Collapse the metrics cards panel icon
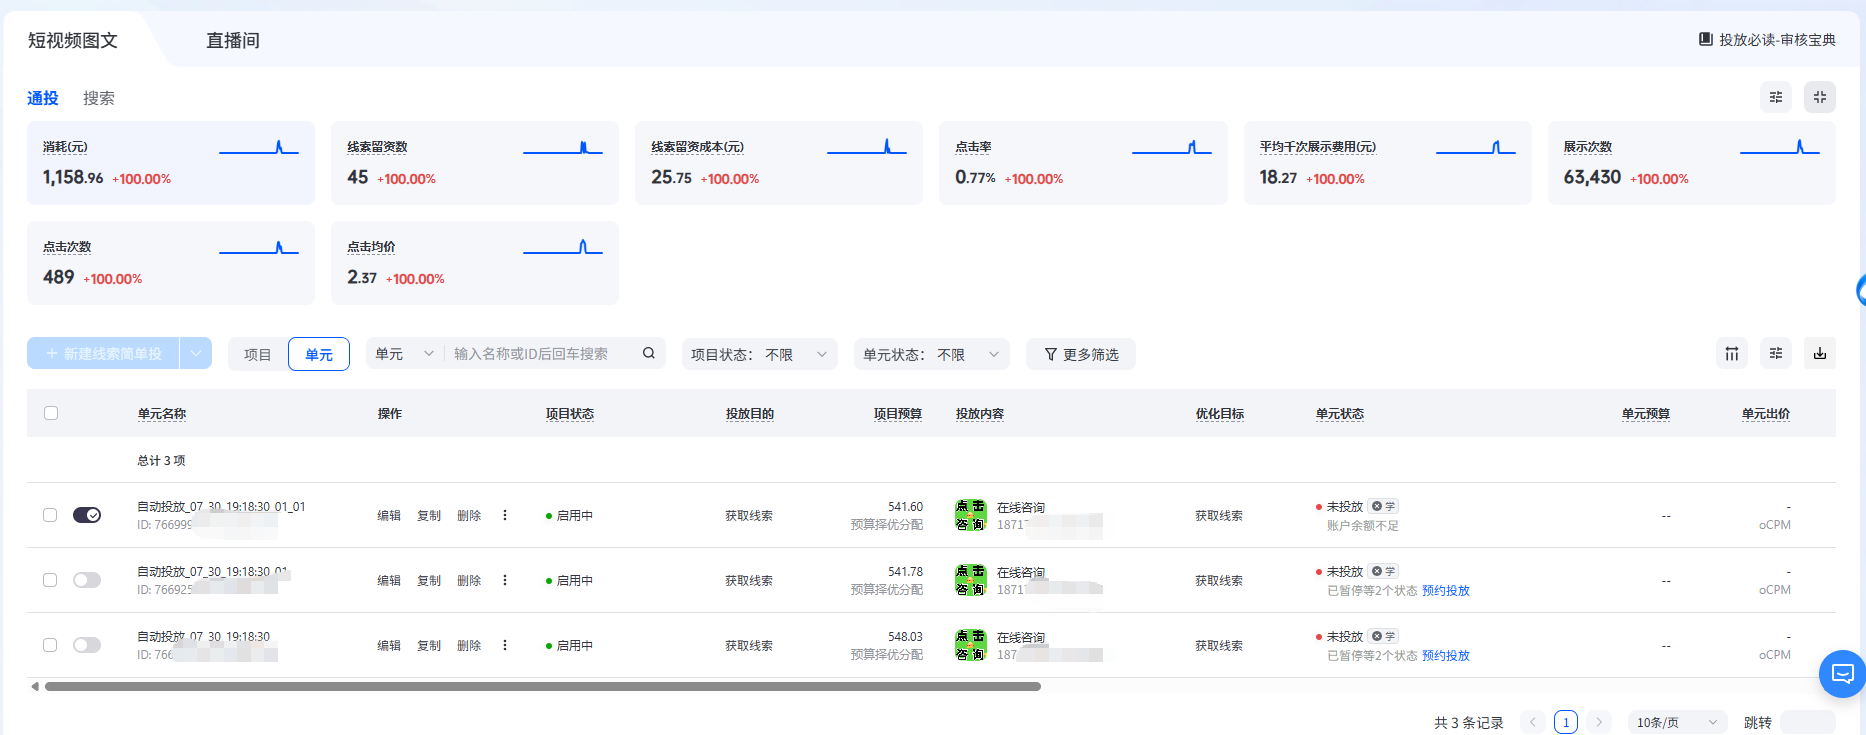 coord(1820,97)
